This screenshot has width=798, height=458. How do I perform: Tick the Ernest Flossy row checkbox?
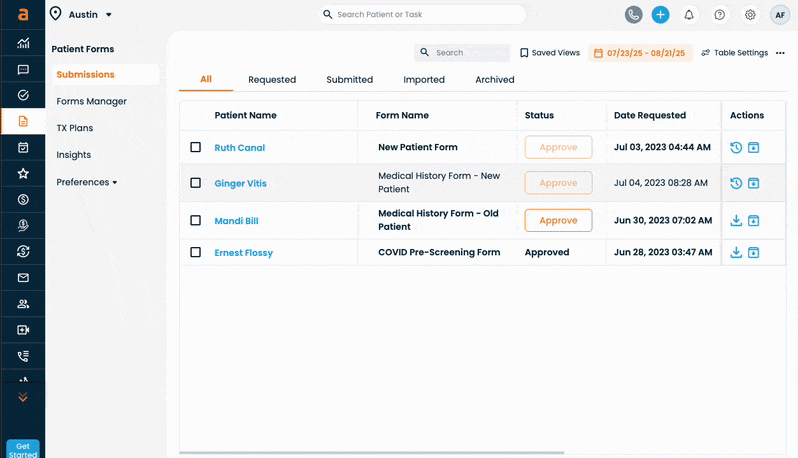196,253
